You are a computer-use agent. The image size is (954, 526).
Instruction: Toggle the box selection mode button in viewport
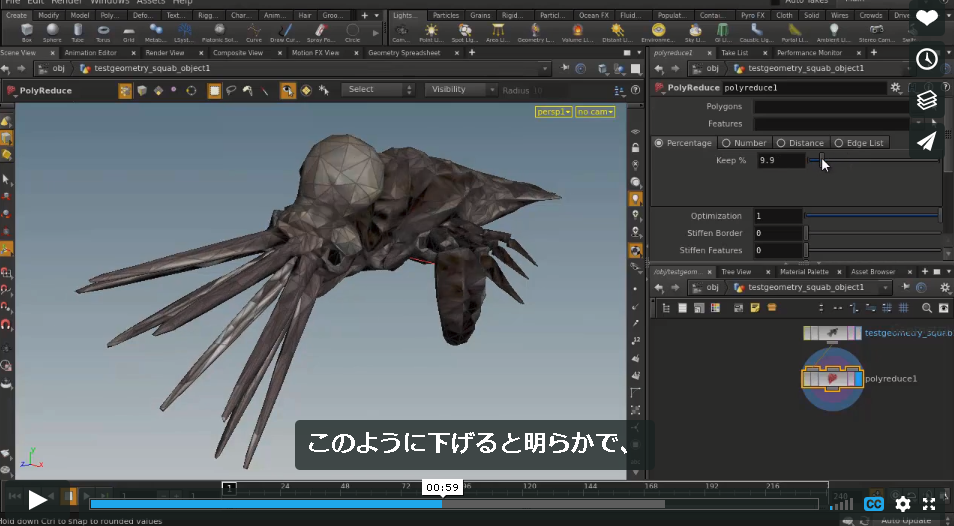click(214, 91)
